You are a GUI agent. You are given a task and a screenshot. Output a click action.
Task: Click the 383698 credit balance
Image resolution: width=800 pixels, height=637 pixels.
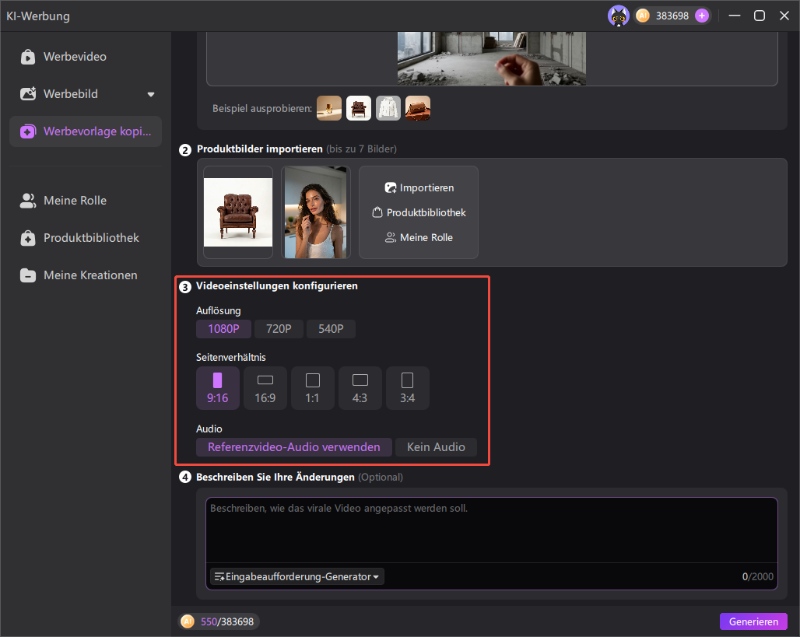coord(672,16)
